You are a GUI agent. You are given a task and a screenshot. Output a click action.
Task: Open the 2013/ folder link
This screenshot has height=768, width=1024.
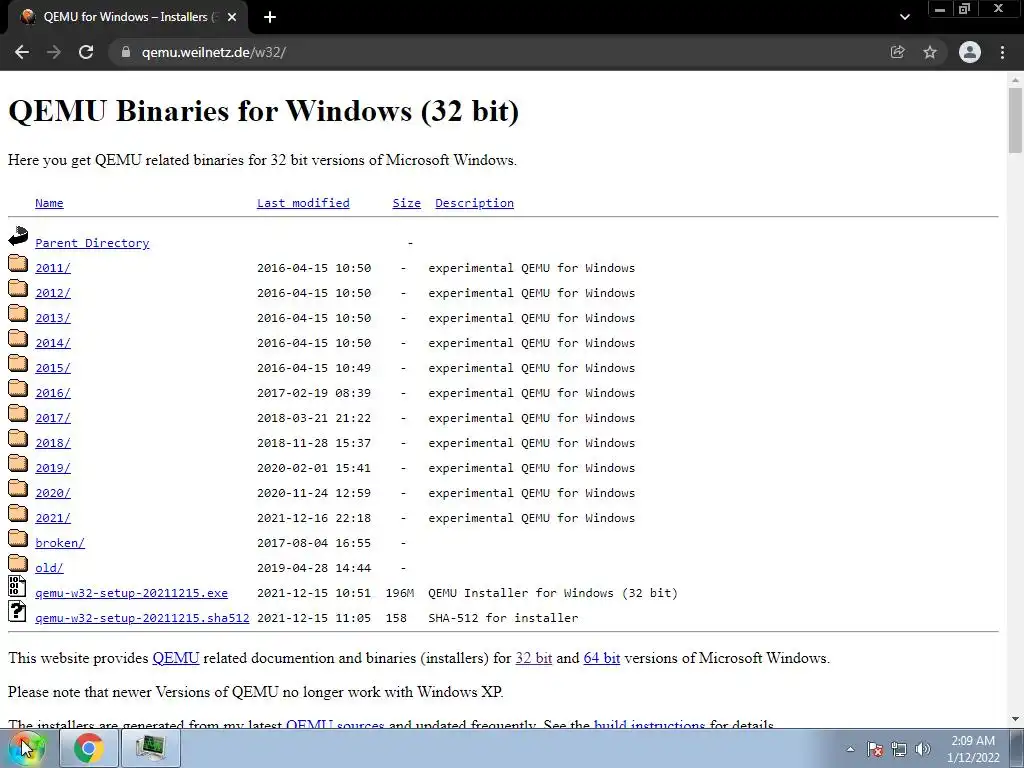[x=52, y=318]
